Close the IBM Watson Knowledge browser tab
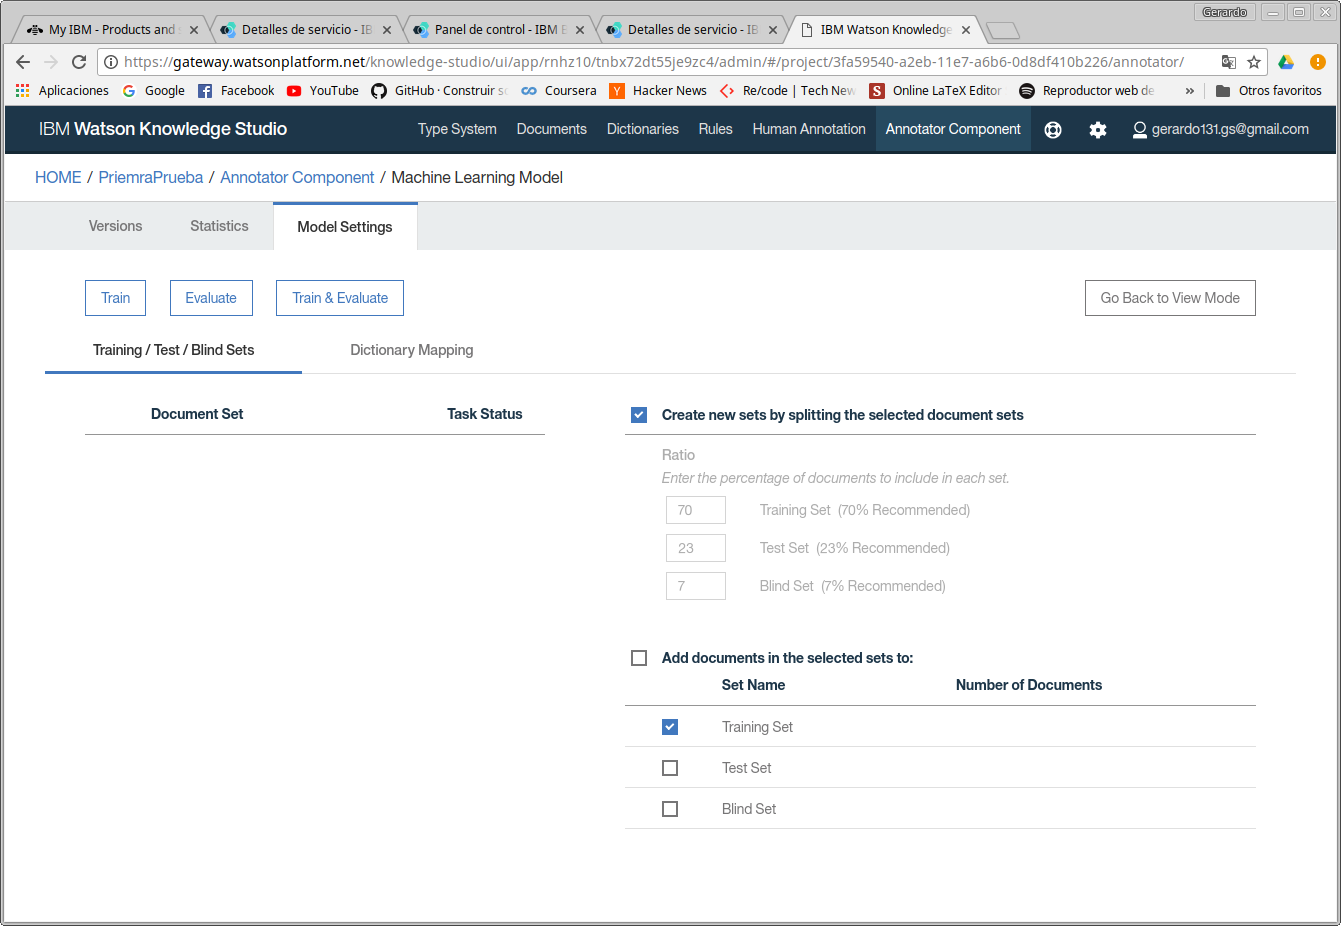 coord(966,30)
